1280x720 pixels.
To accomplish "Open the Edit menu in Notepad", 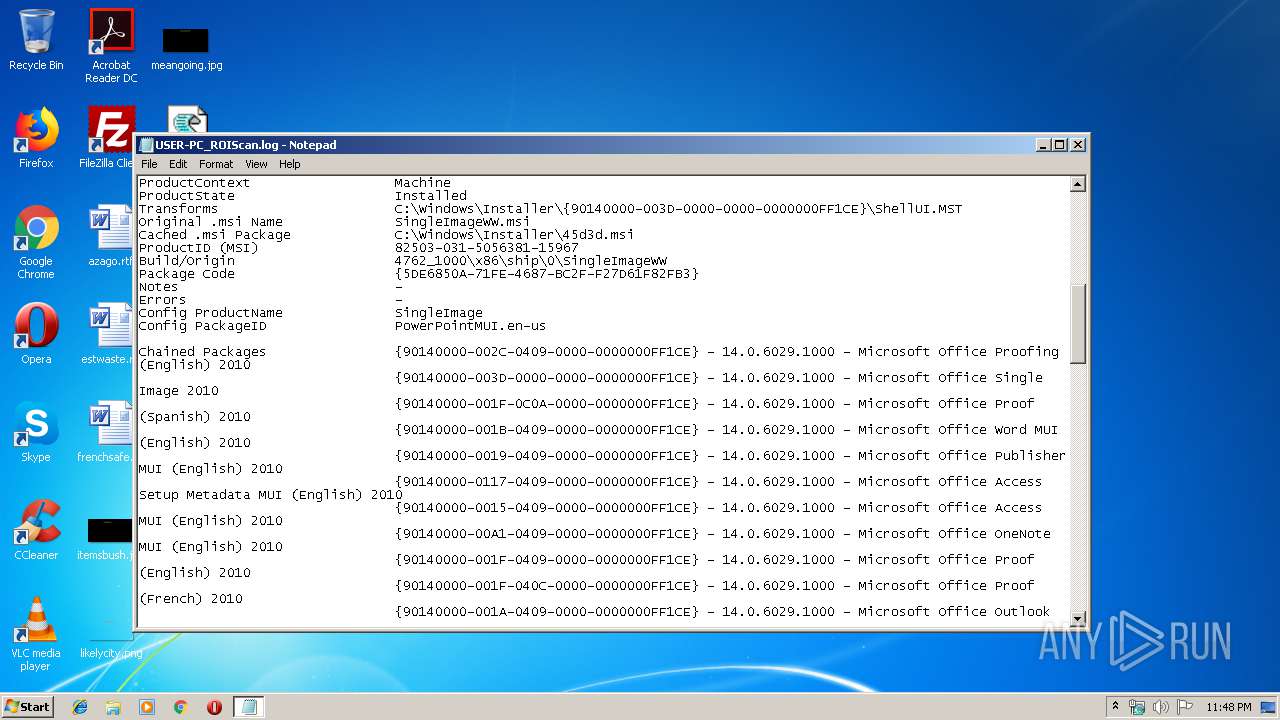I will tap(178, 164).
